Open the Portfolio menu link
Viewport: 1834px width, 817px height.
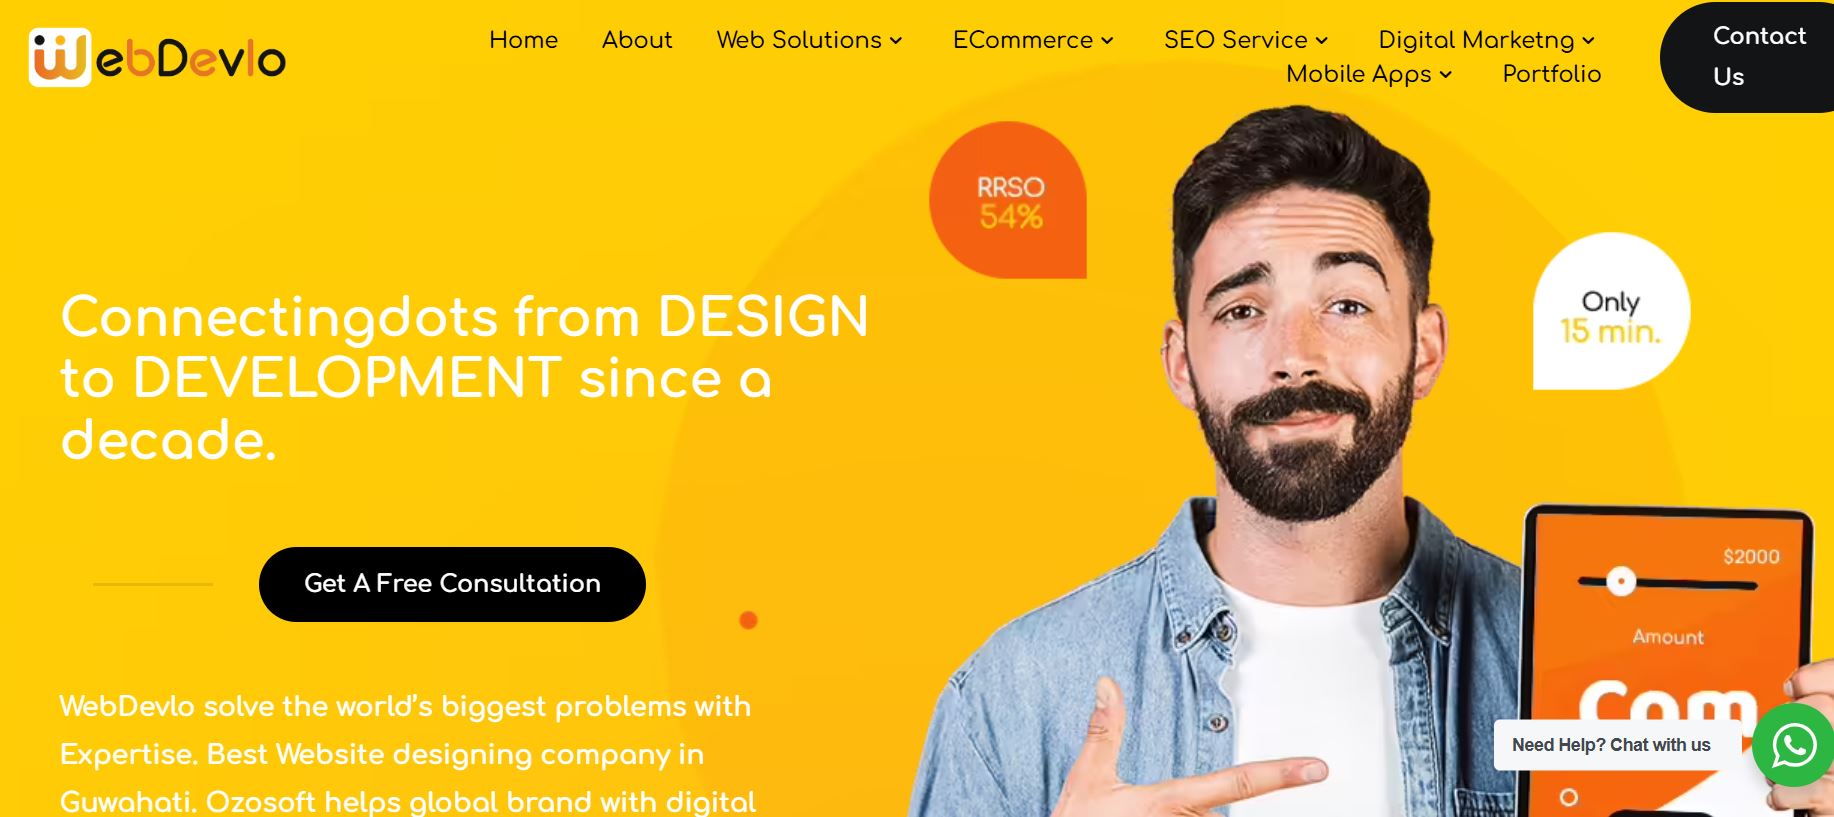1552,74
